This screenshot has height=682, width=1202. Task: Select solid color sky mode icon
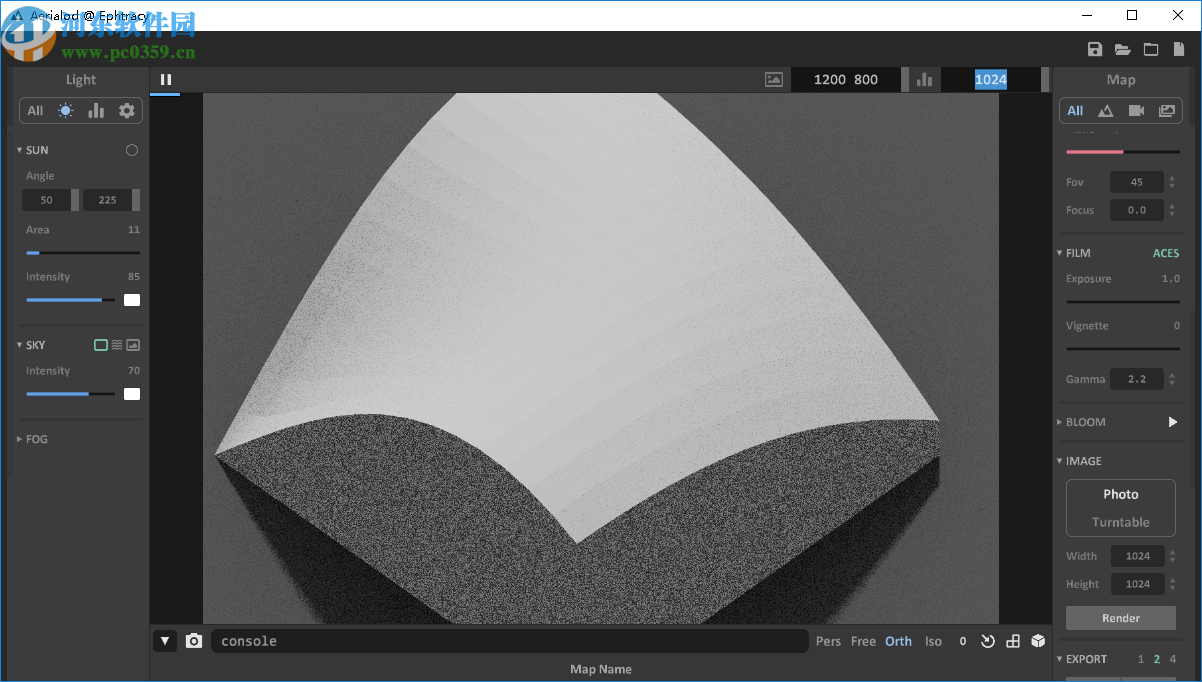pyautogui.click(x=101, y=345)
